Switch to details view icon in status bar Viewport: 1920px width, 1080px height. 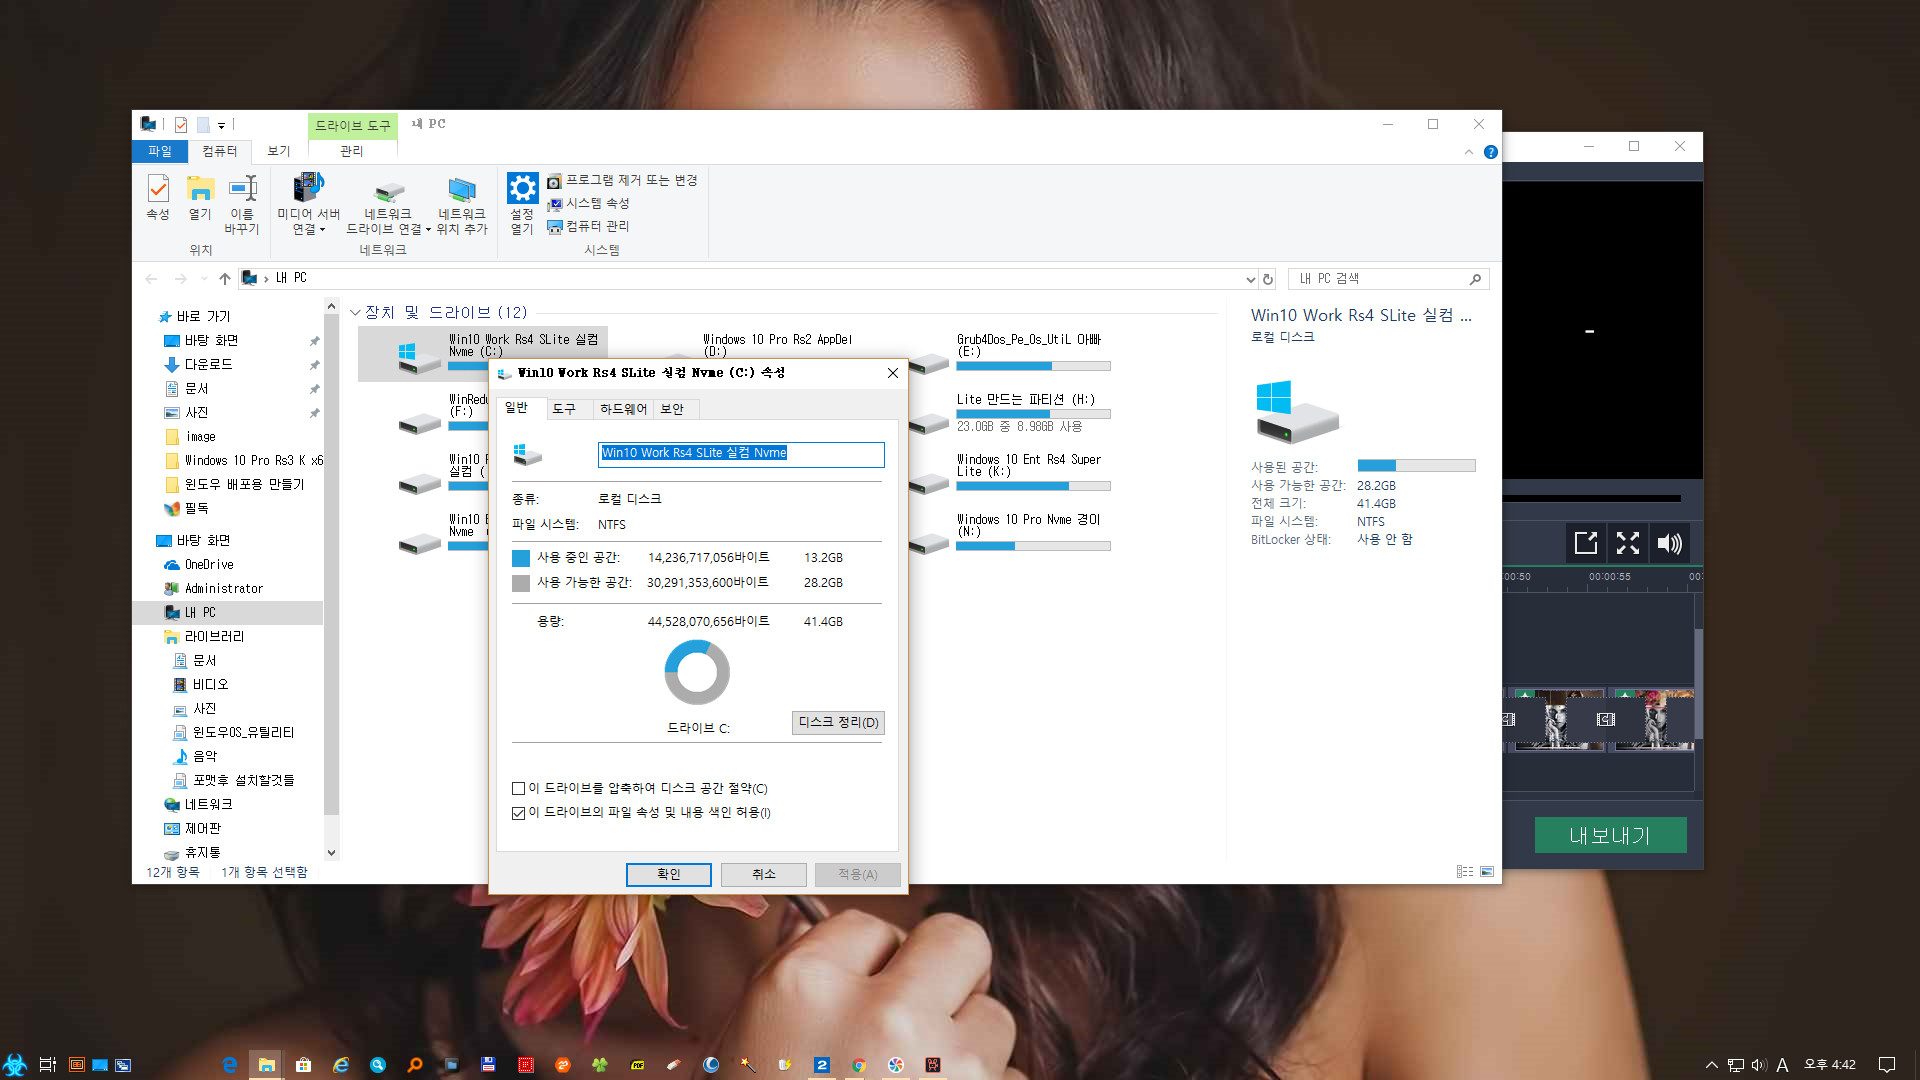click(1465, 872)
